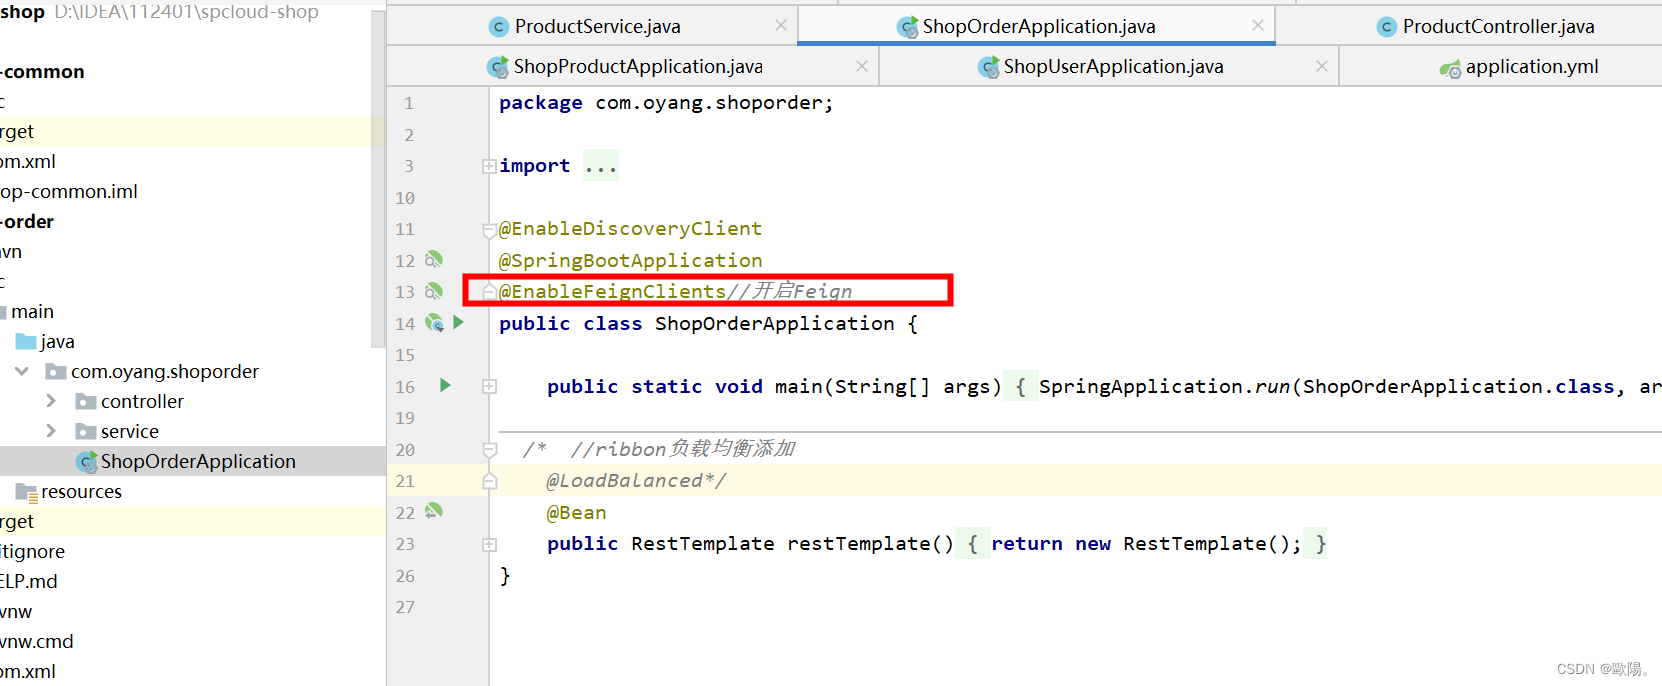Click @Bean annotation on line 22
The width and height of the screenshot is (1662, 686).
576,513
